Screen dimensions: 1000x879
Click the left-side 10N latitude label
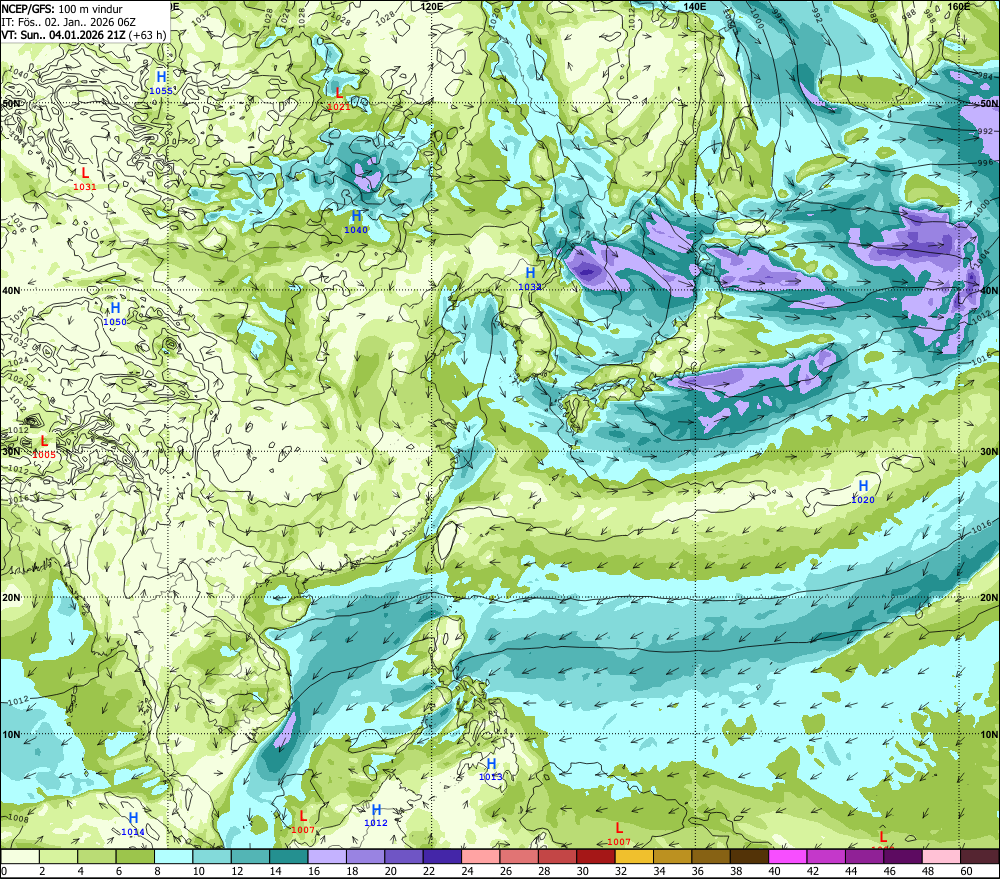tap(11, 735)
